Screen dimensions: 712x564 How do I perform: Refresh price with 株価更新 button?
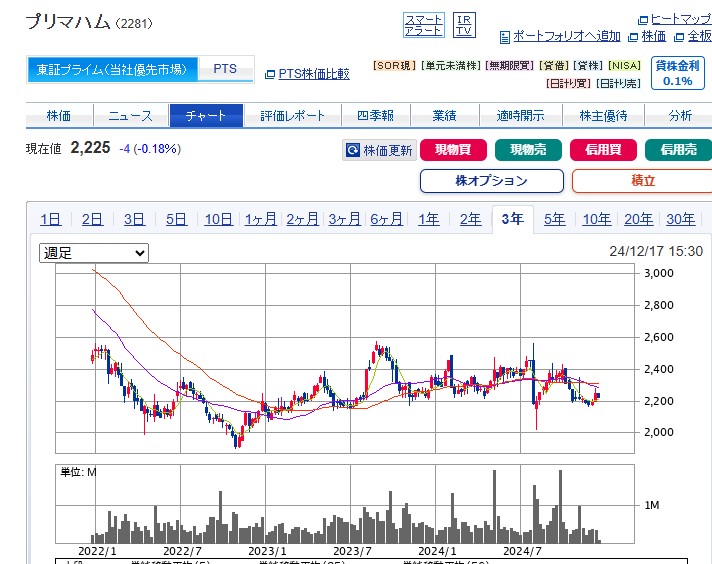point(379,150)
